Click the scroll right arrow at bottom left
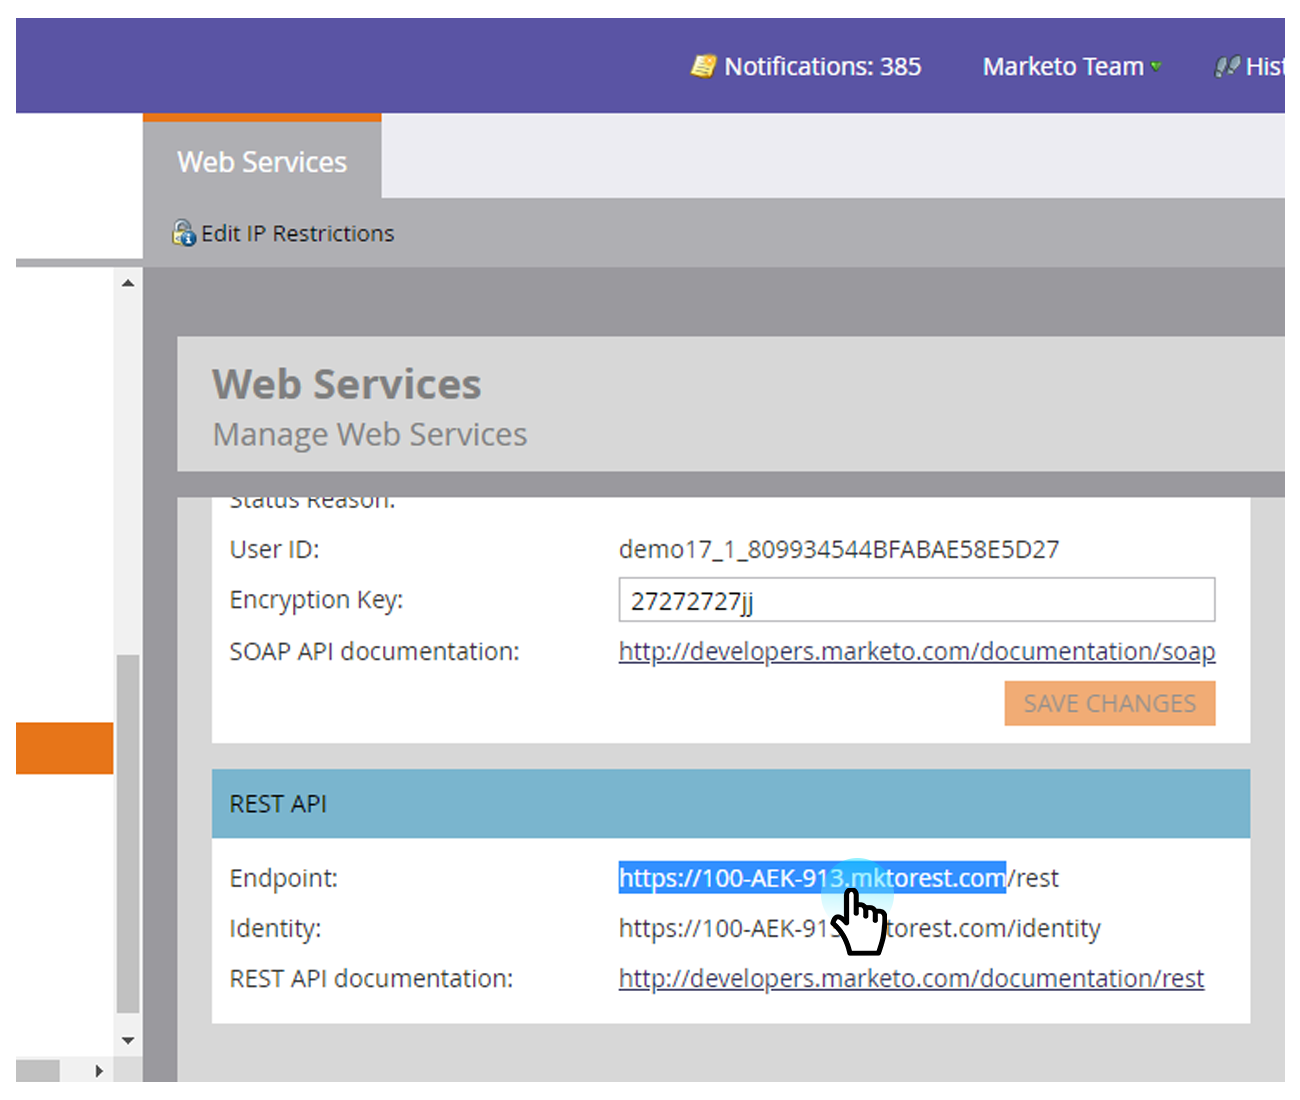This screenshot has width=1300, height=1100. point(98,1071)
